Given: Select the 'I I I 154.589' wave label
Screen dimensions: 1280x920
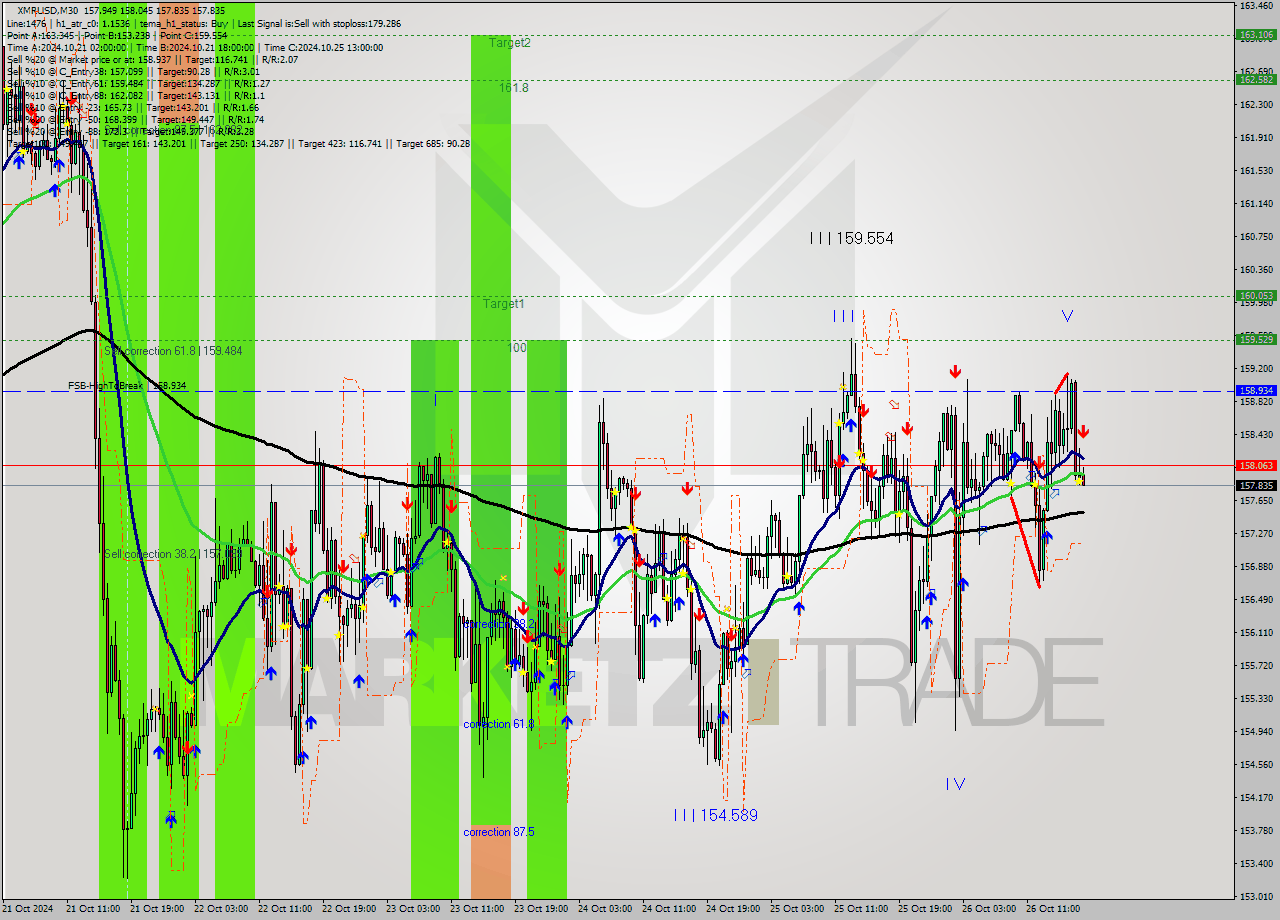Looking at the screenshot, I should (x=716, y=816).
